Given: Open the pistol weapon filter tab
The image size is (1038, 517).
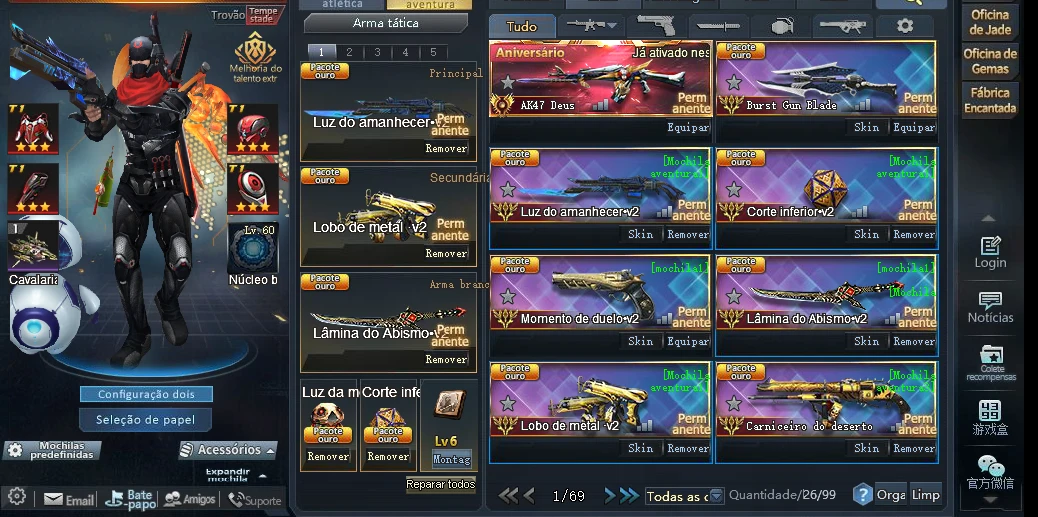Looking at the screenshot, I should (655, 26).
